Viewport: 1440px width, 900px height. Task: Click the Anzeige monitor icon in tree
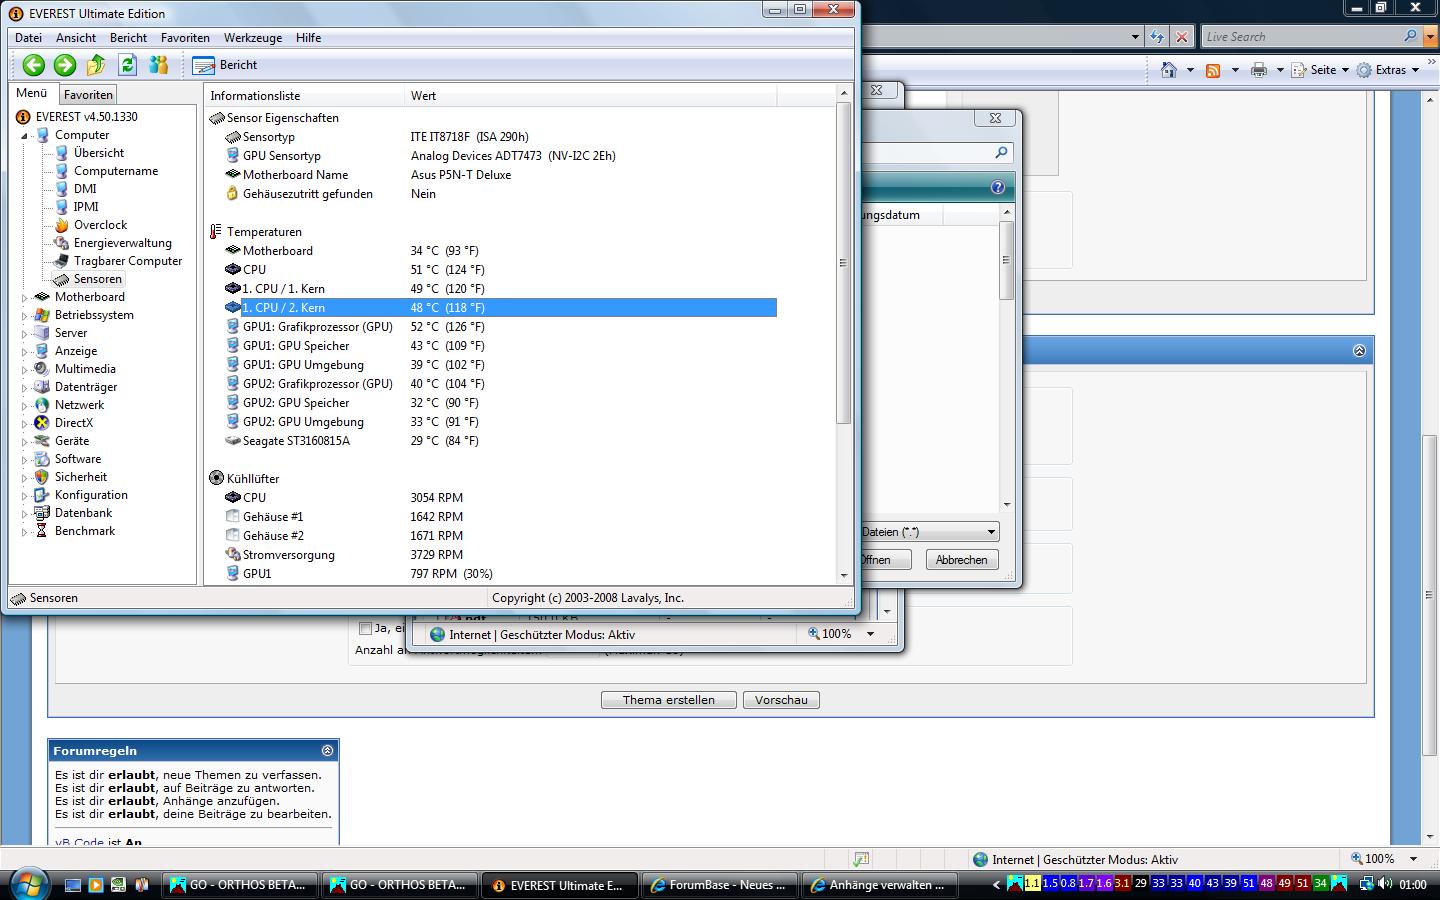pos(41,351)
